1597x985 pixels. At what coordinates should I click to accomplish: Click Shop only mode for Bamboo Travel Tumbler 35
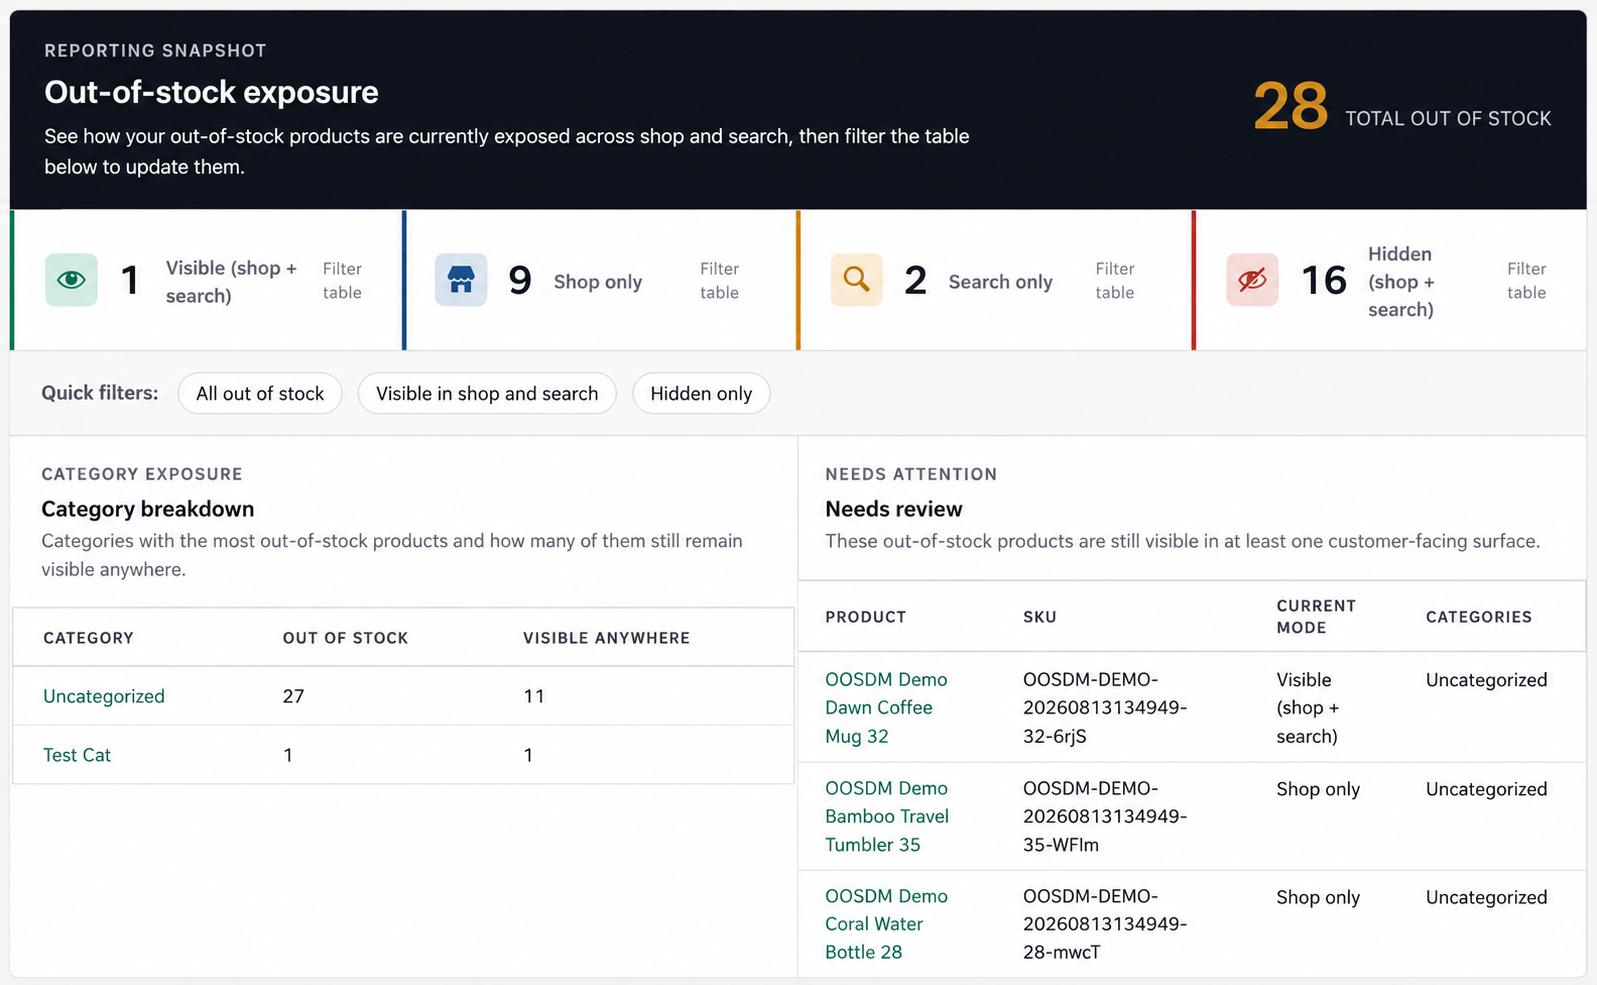click(x=1318, y=789)
